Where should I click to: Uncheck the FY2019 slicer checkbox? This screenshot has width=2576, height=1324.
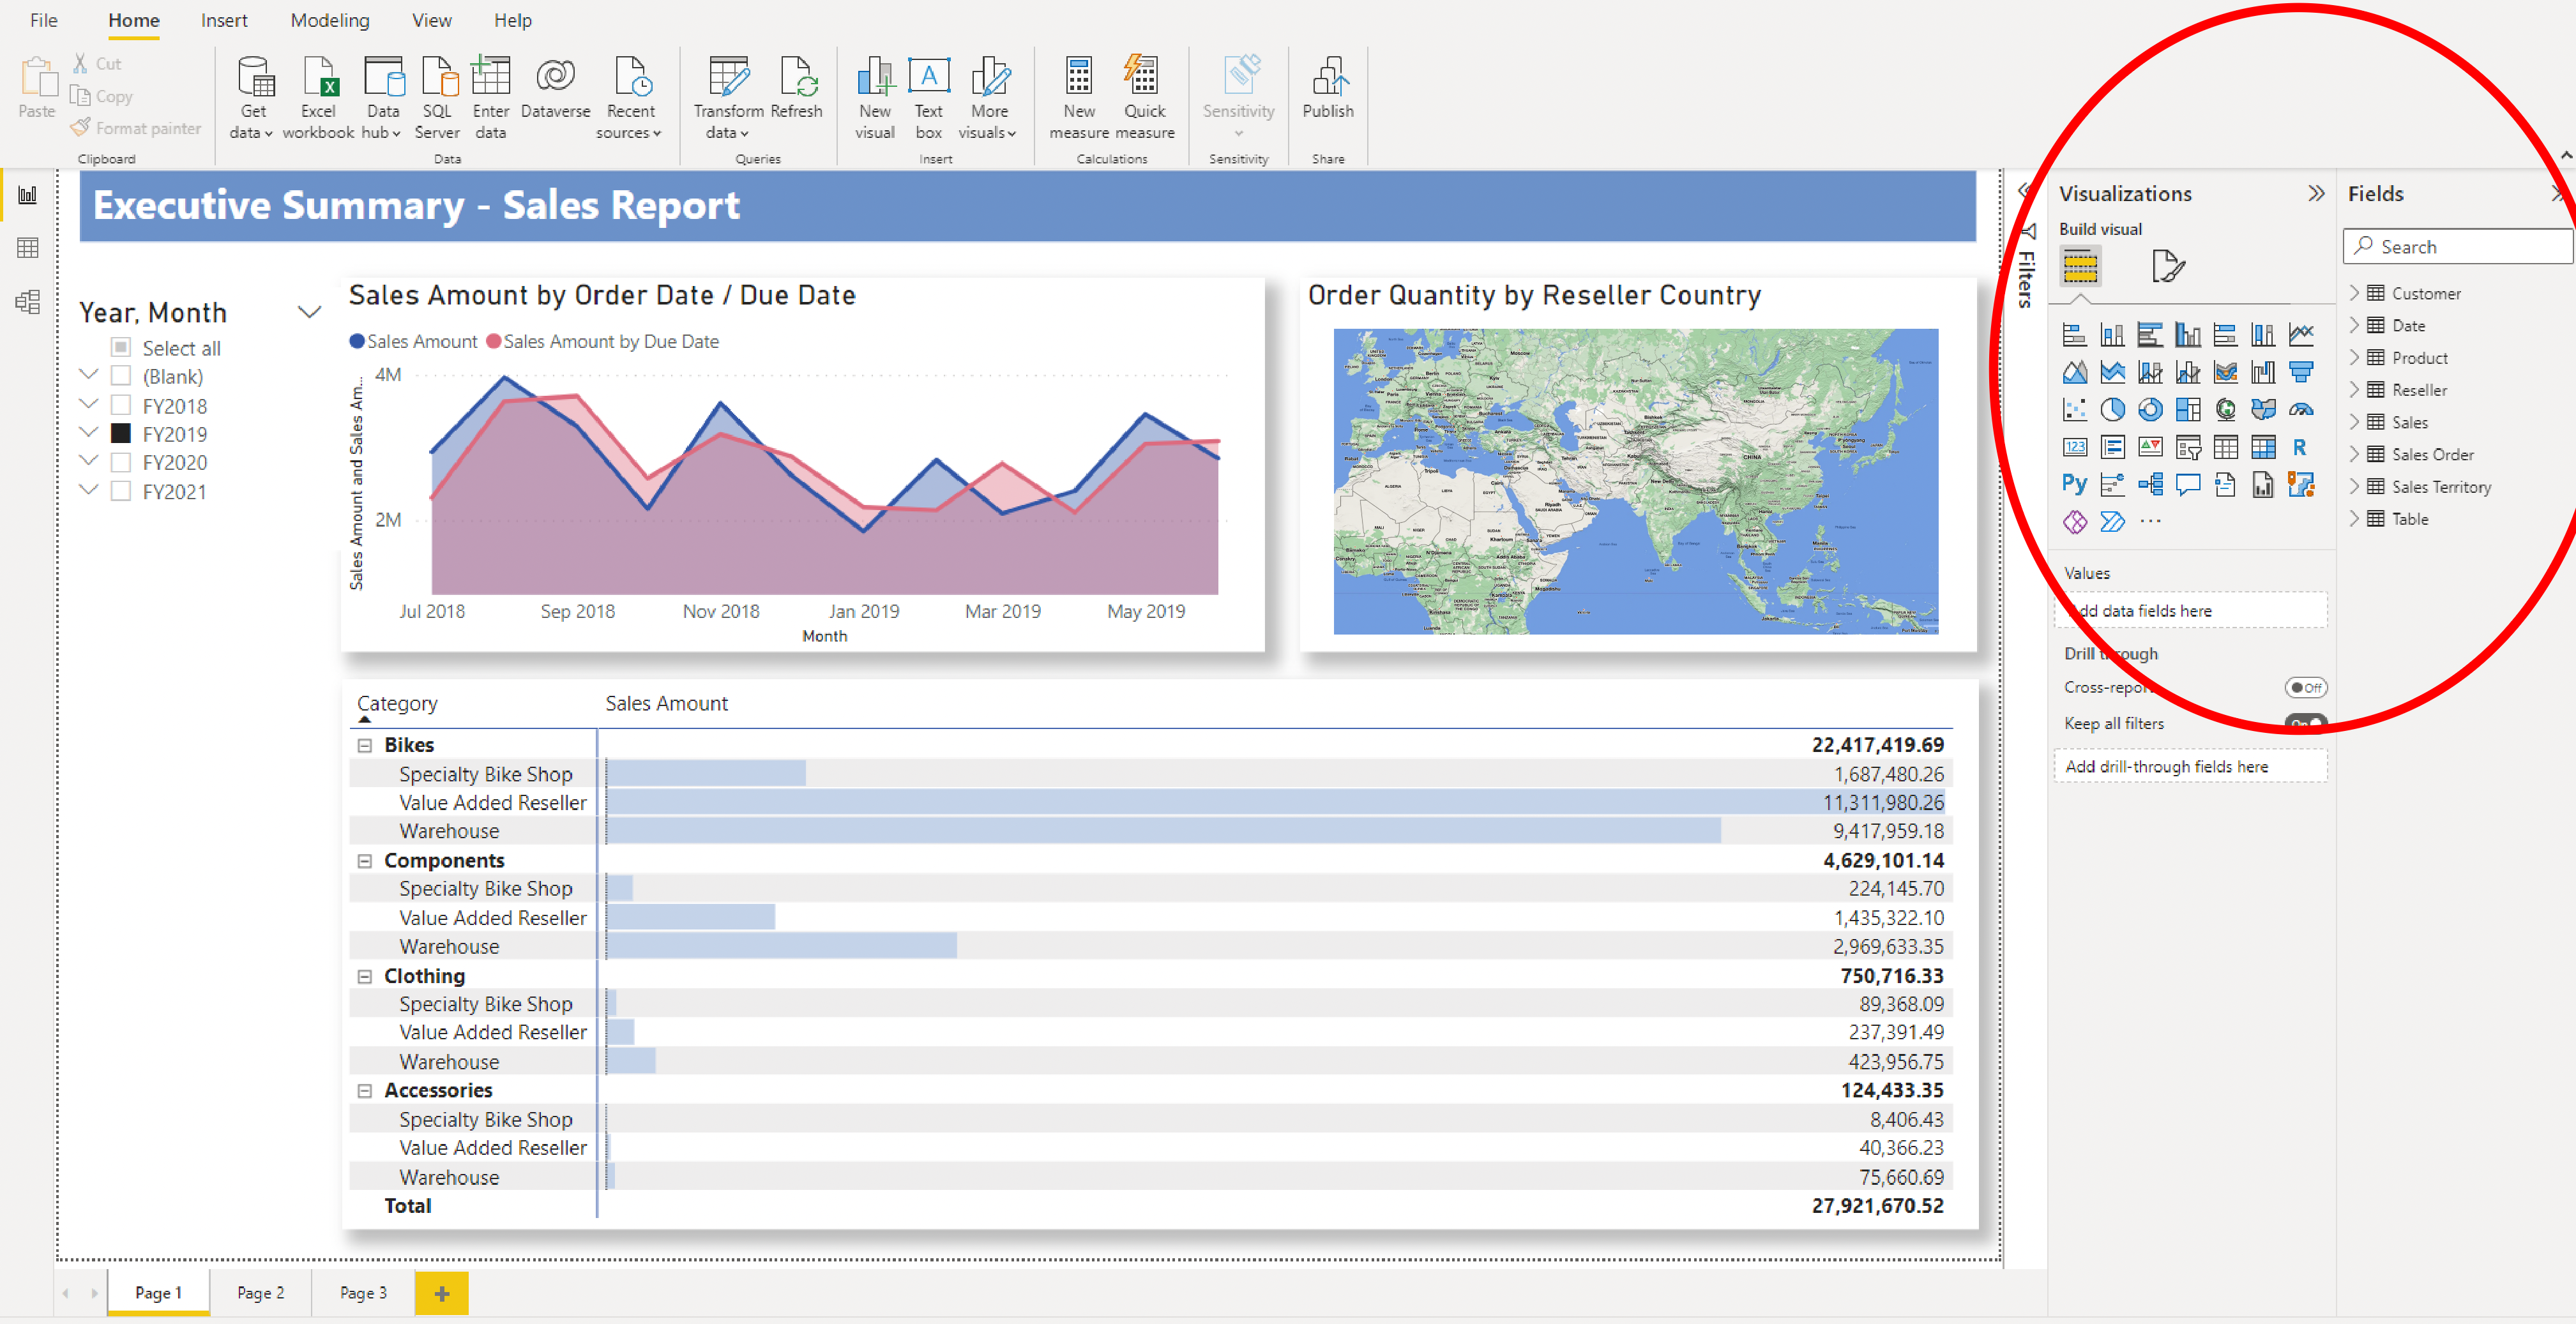121,434
